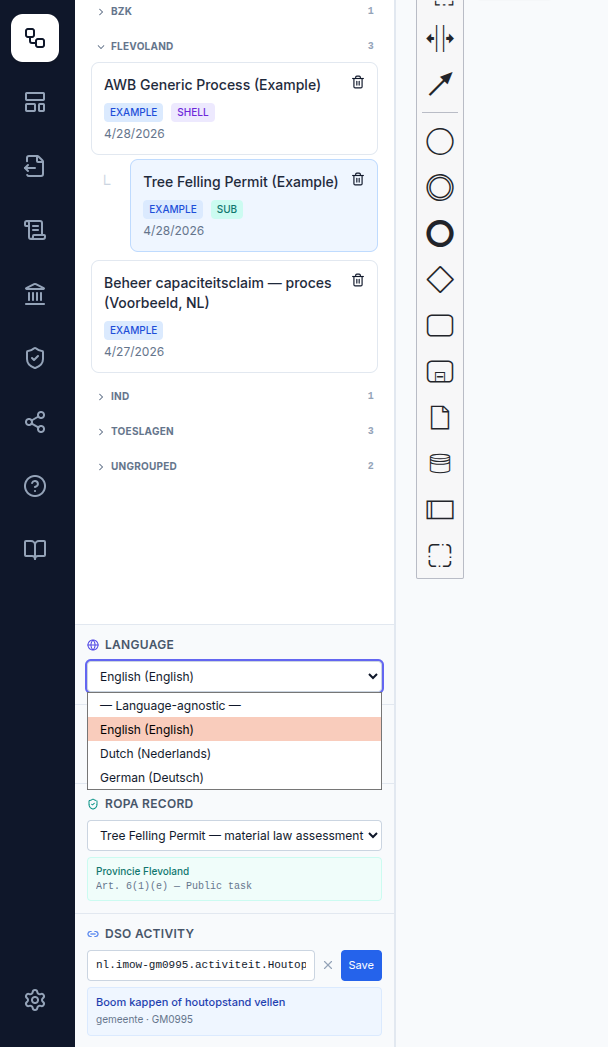The width and height of the screenshot is (608, 1047).
Task: Delete Tree Felling Permit with trash icon
Action: coord(358,179)
